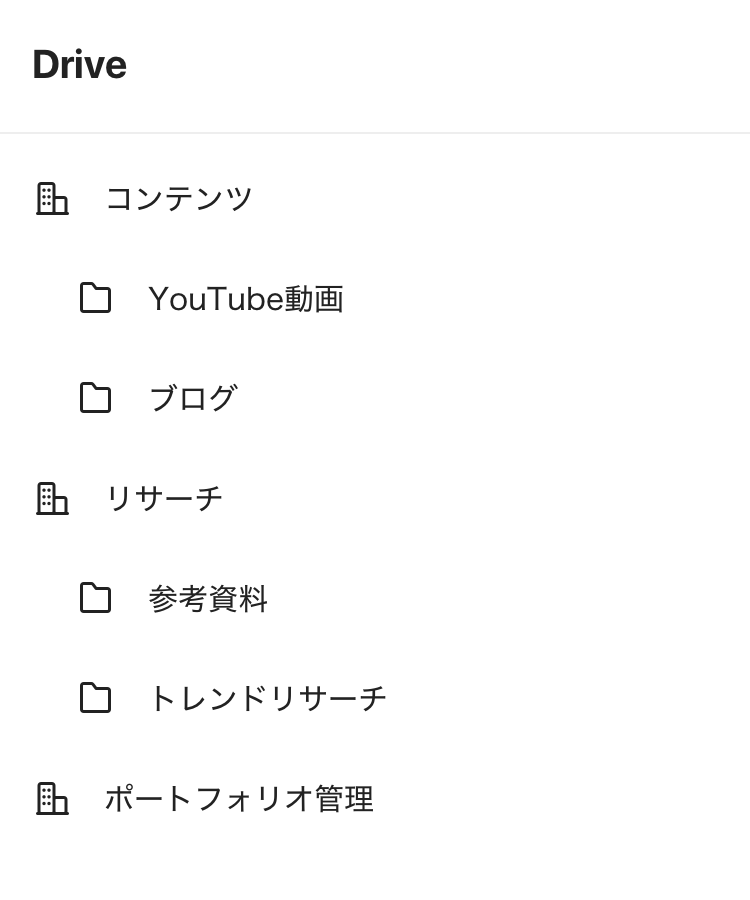Go to ブログ under コンテンツ

pyautogui.click(x=193, y=398)
